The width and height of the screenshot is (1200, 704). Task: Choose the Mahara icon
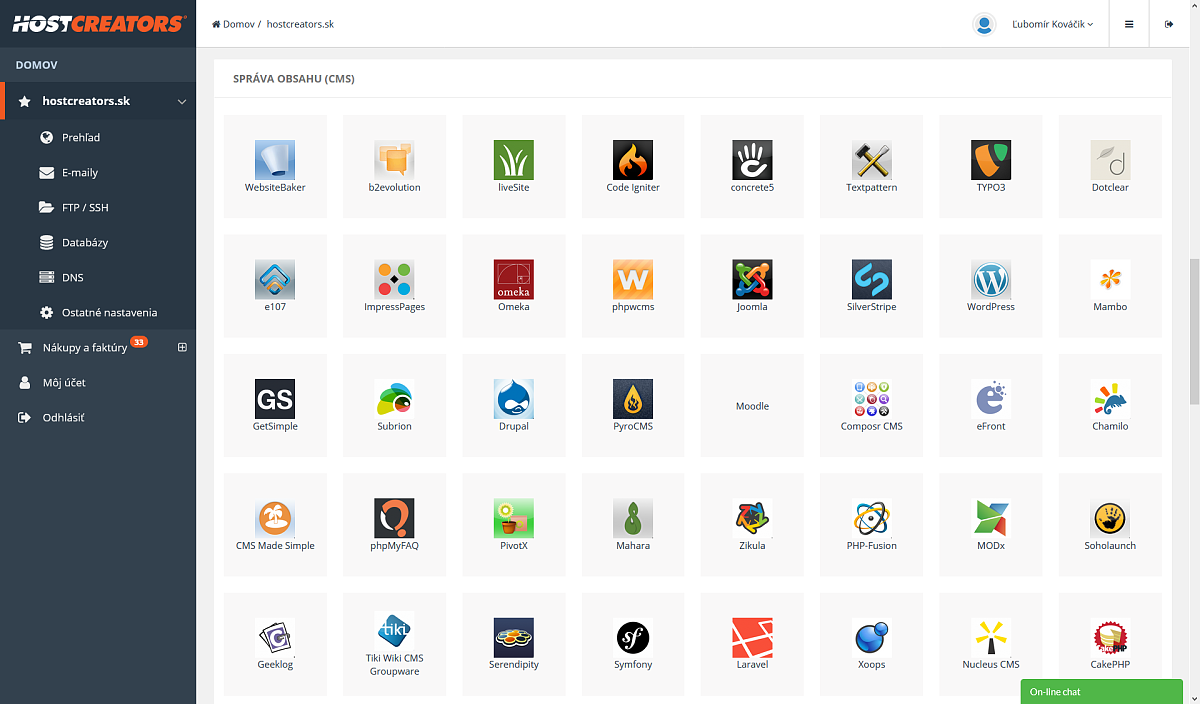(x=633, y=518)
